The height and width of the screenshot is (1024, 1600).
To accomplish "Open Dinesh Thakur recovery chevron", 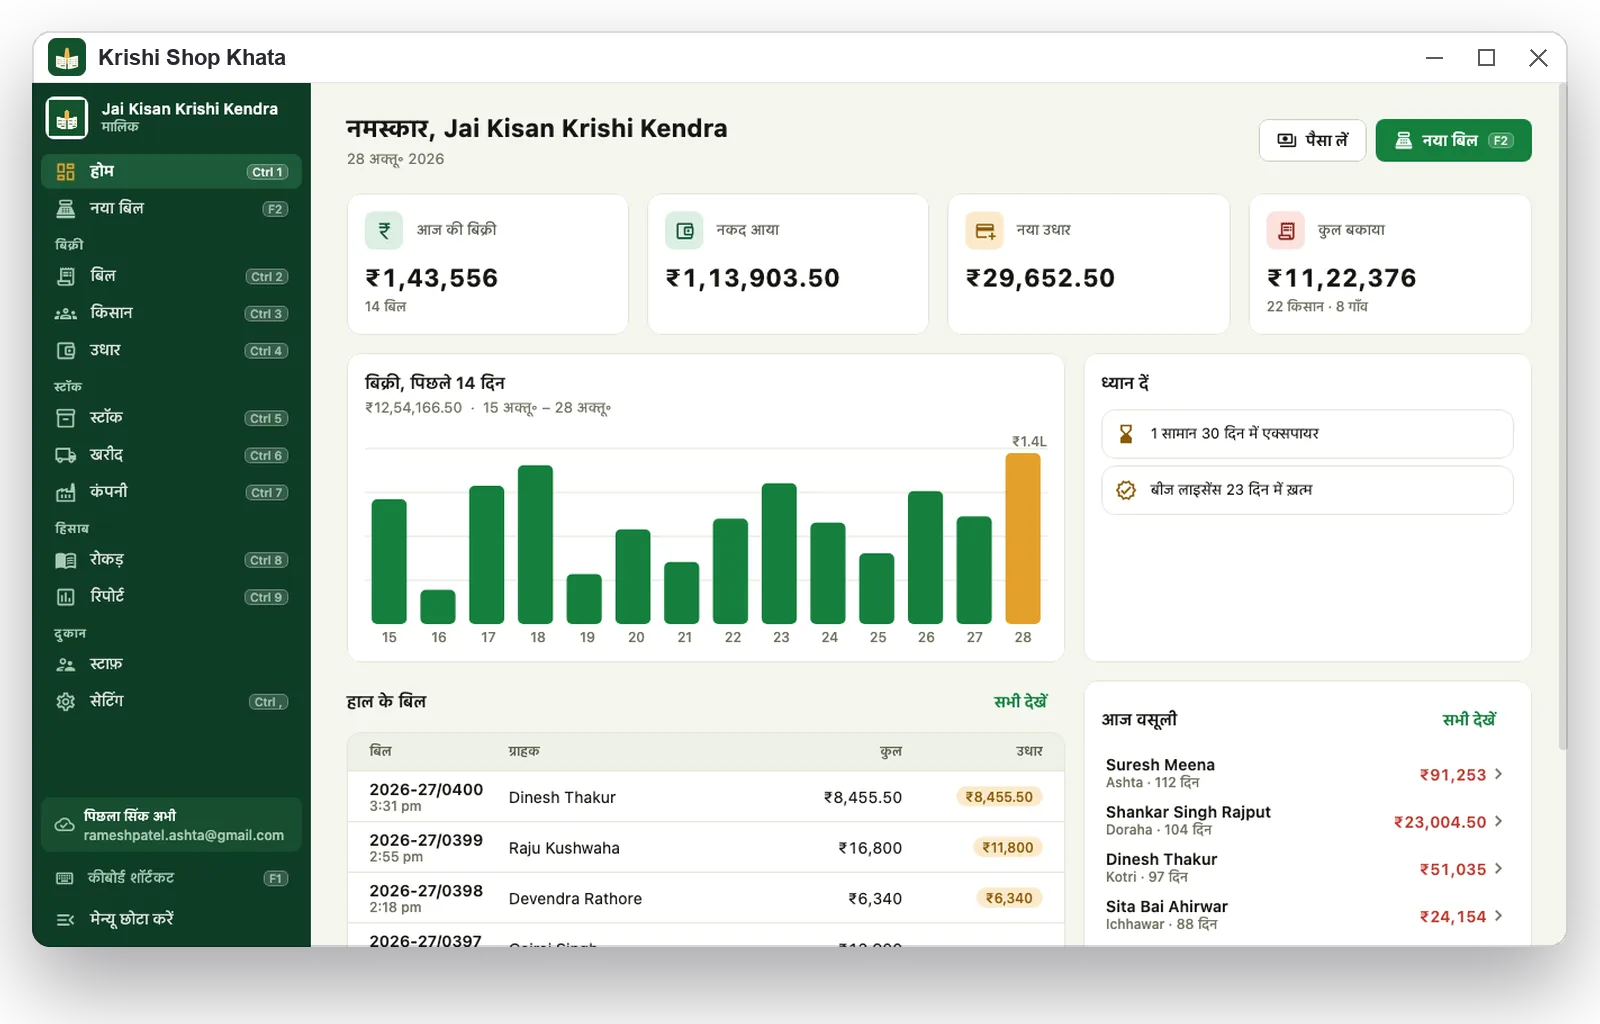I will point(1498,868).
